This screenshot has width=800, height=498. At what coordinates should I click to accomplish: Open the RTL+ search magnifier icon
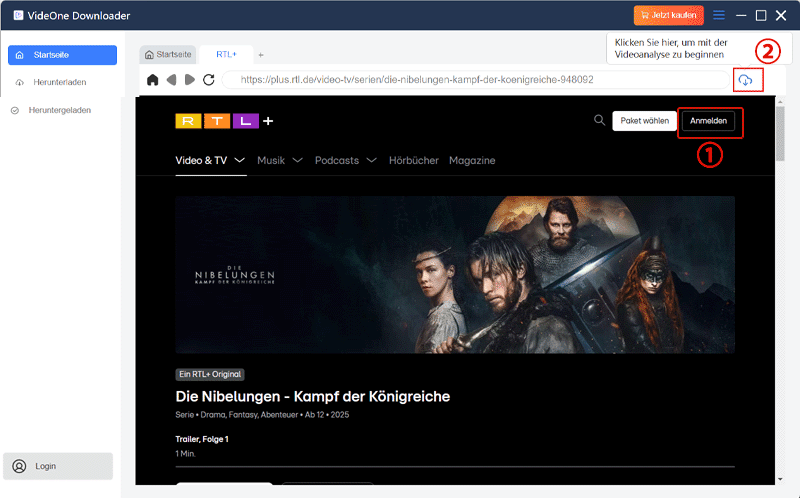click(599, 120)
